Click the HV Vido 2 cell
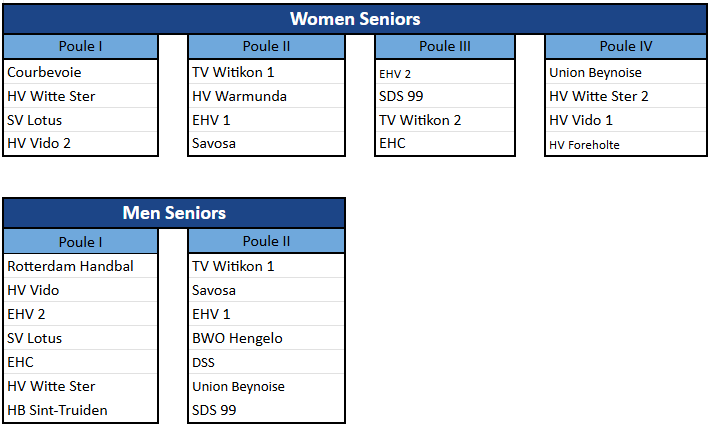Screen dimensions: 713x426 (x=80, y=144)
